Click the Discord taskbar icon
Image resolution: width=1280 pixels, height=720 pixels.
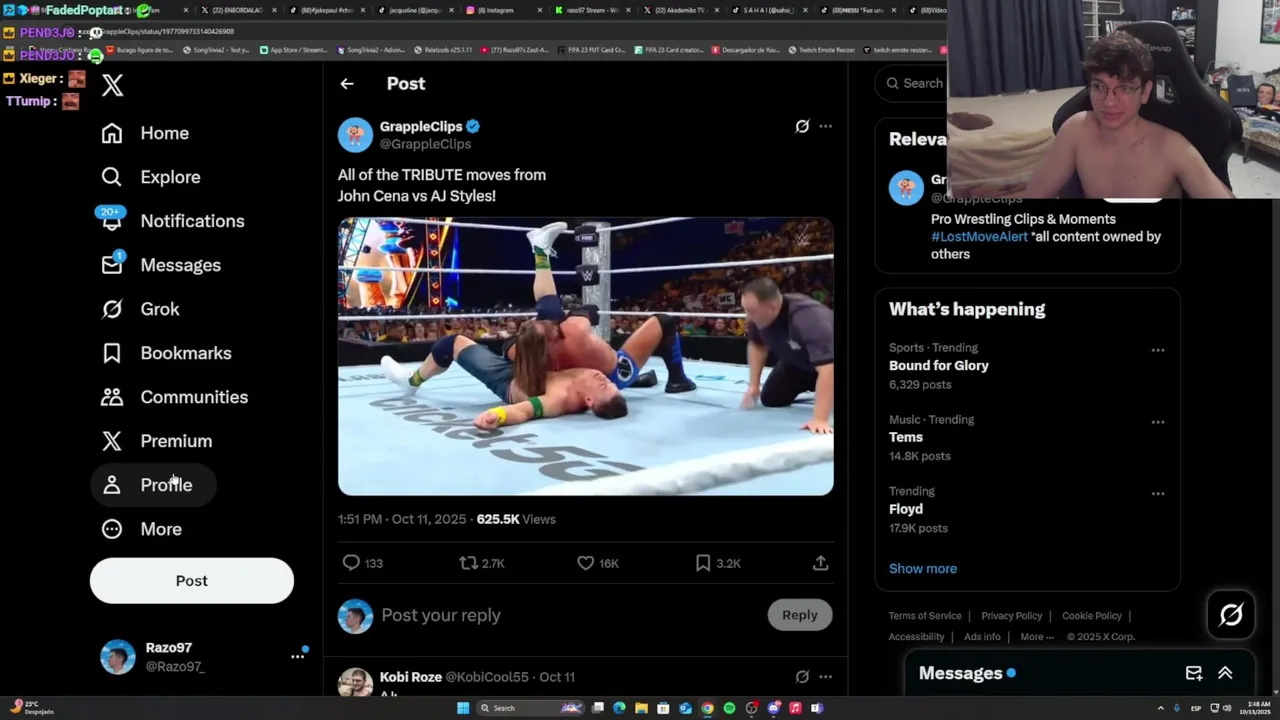pyautogui.click(x=773, y=708)
